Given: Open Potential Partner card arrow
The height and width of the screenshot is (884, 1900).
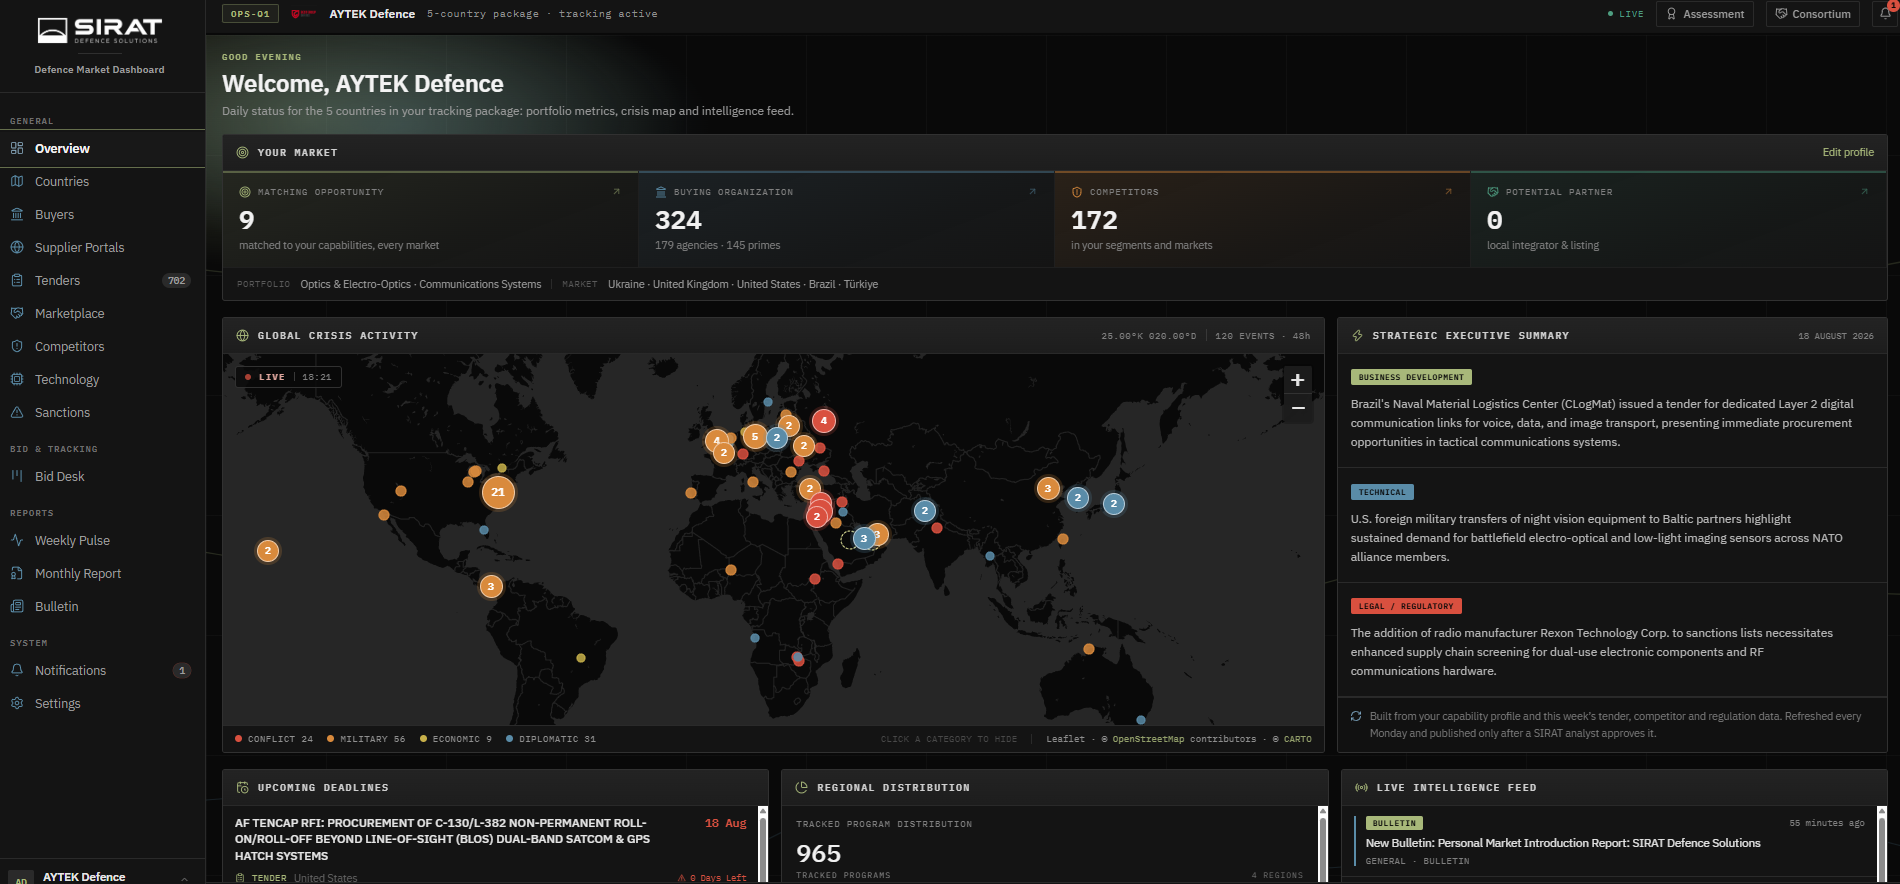Looking at the screenshot, I should [x=1865, y=191].
